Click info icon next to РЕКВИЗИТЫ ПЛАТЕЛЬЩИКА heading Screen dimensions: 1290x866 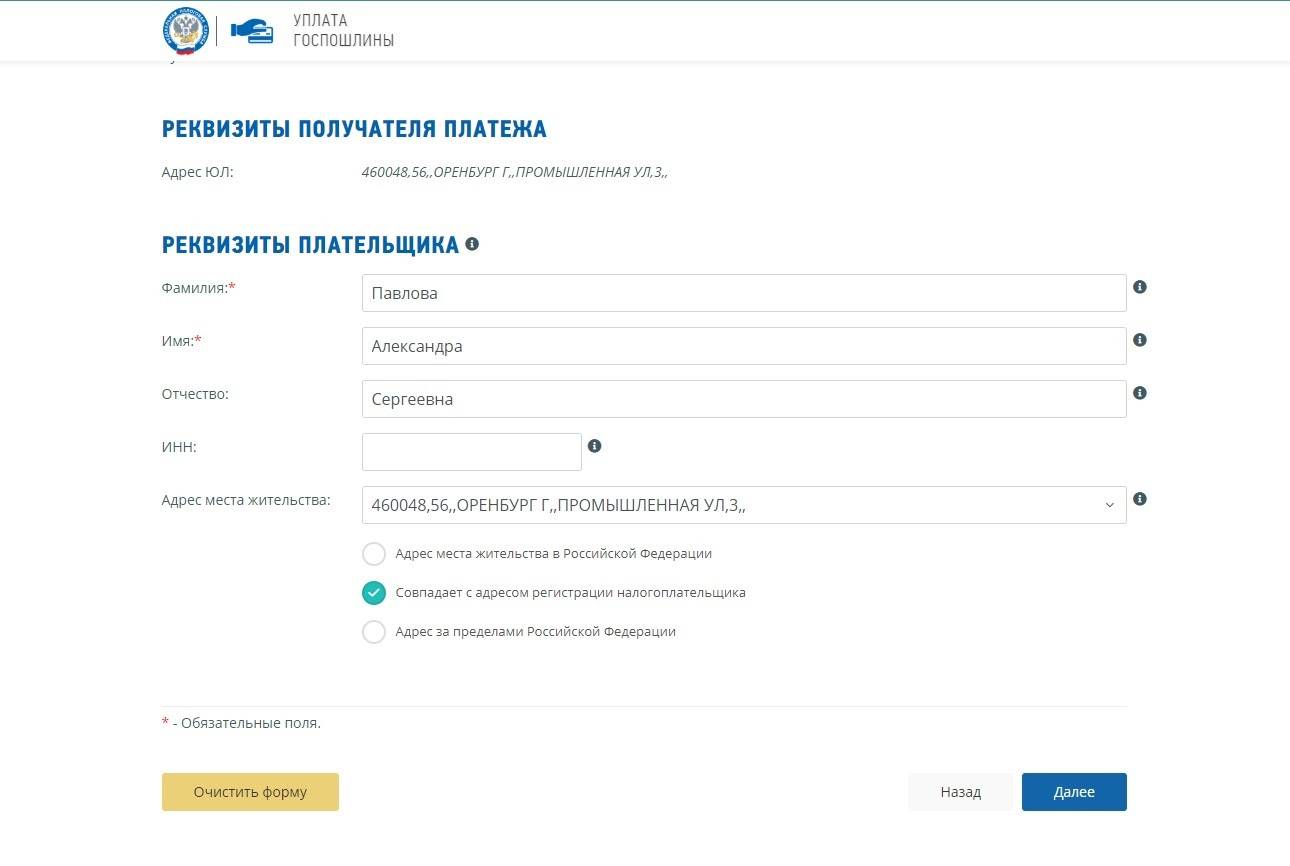[472, 244]
